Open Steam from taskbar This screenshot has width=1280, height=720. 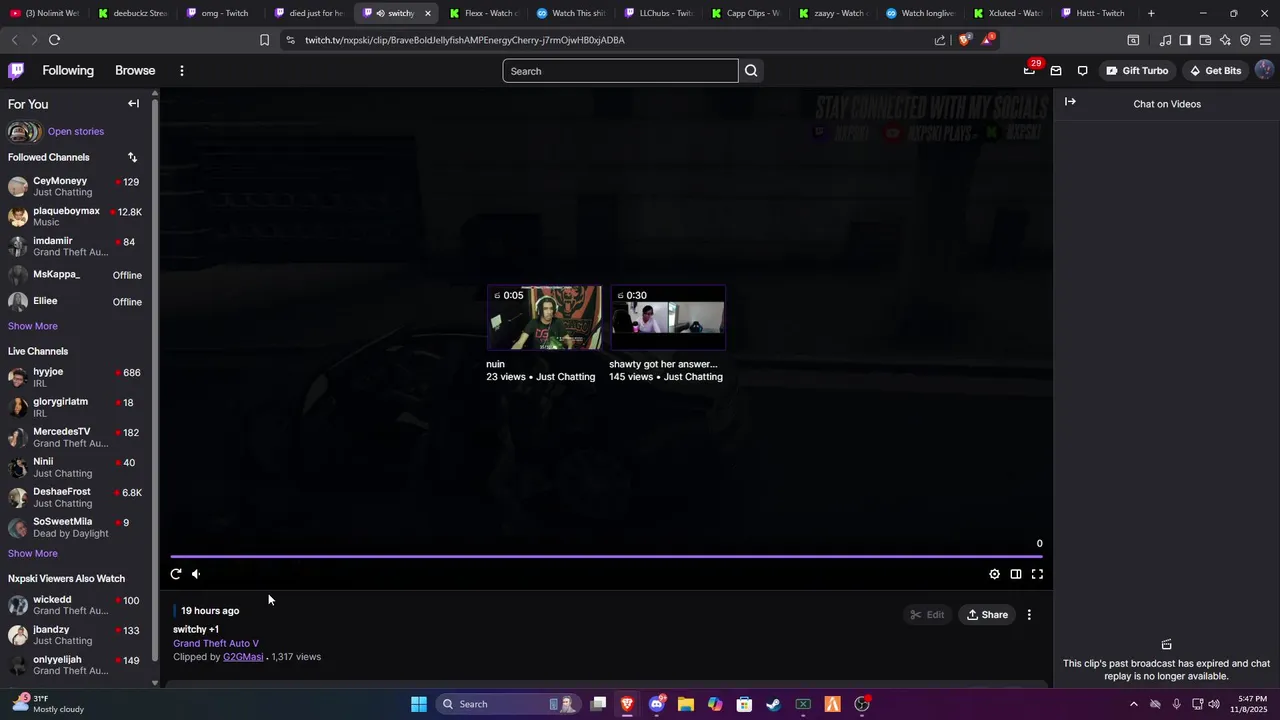coord(773,704)
